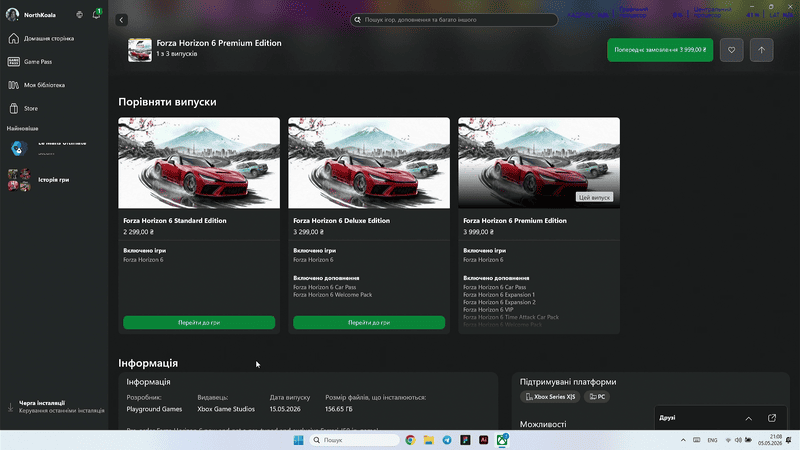Switch the ENG input language

point(712,440)
